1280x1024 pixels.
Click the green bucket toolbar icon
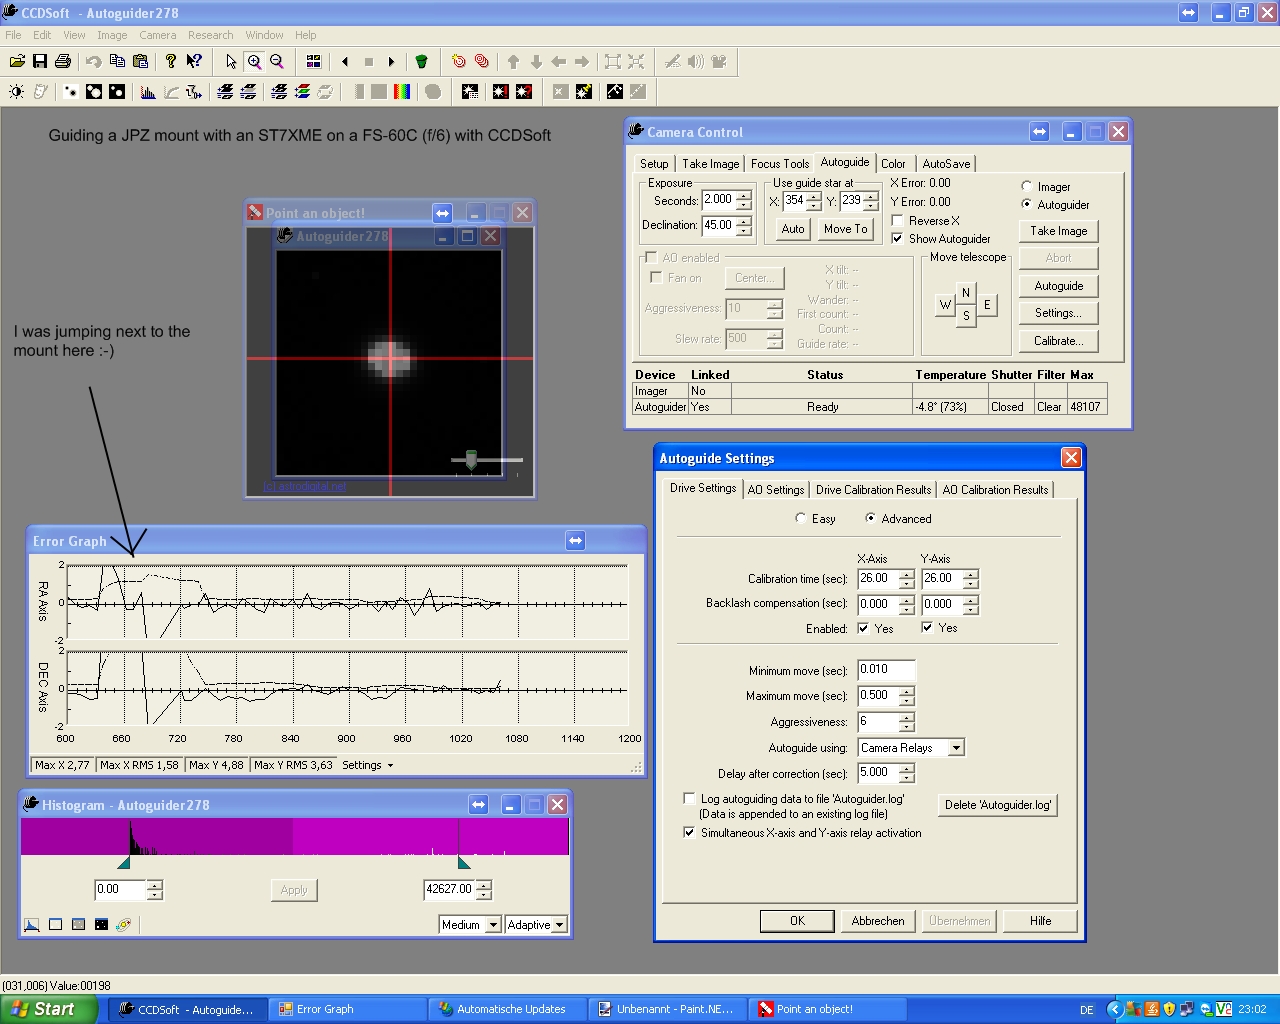coord(422,61)
